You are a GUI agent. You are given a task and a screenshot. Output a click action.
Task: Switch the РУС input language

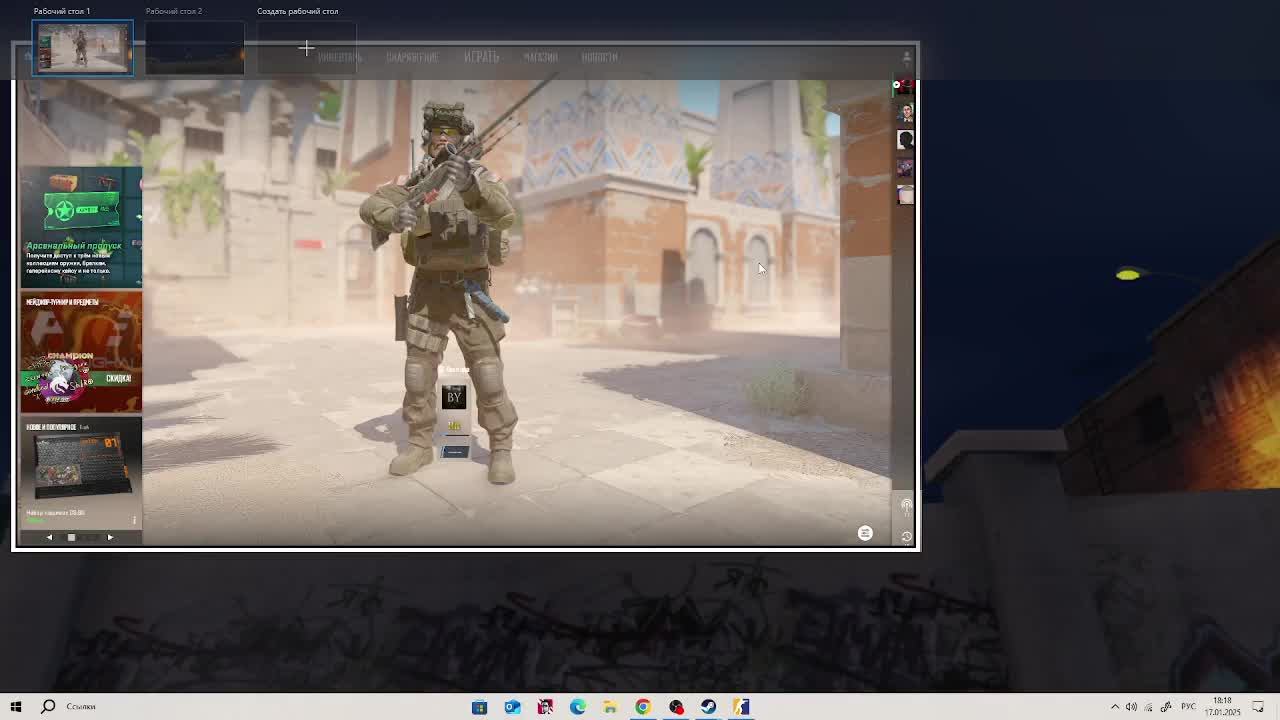click(x=1188, y=707)
